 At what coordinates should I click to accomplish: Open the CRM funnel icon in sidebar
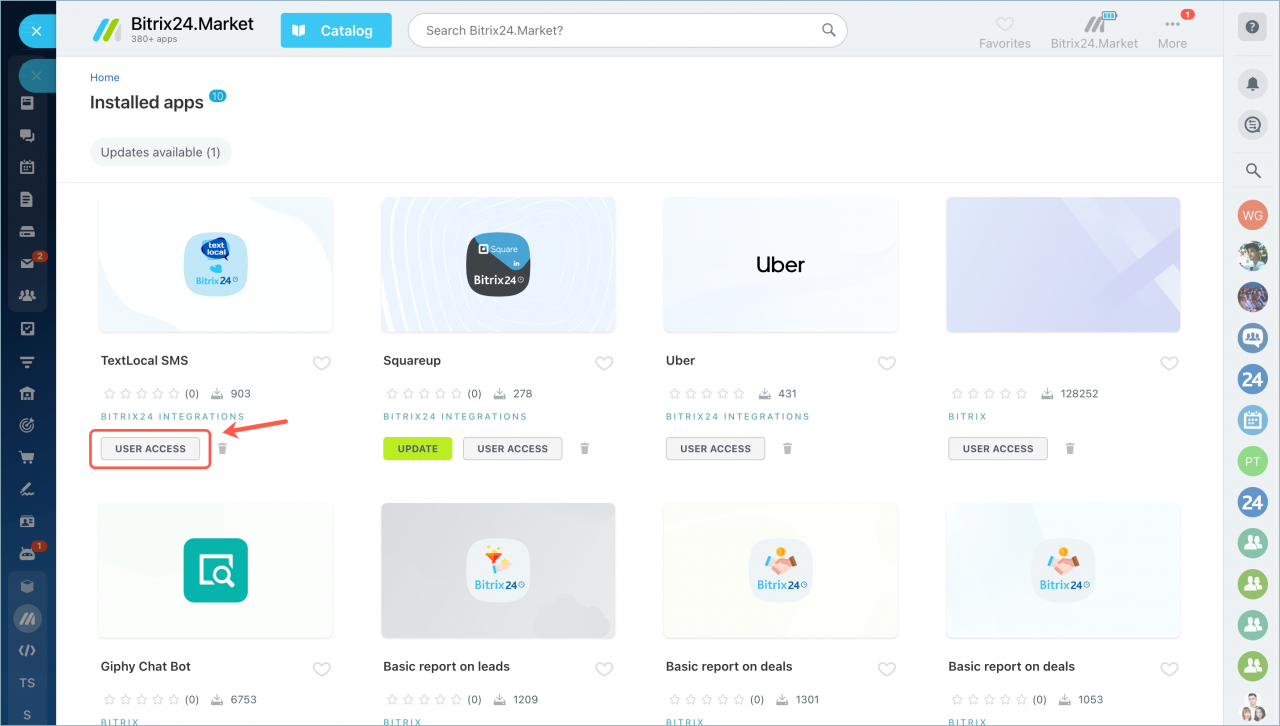pyautogui.click(x=27, y=361)
